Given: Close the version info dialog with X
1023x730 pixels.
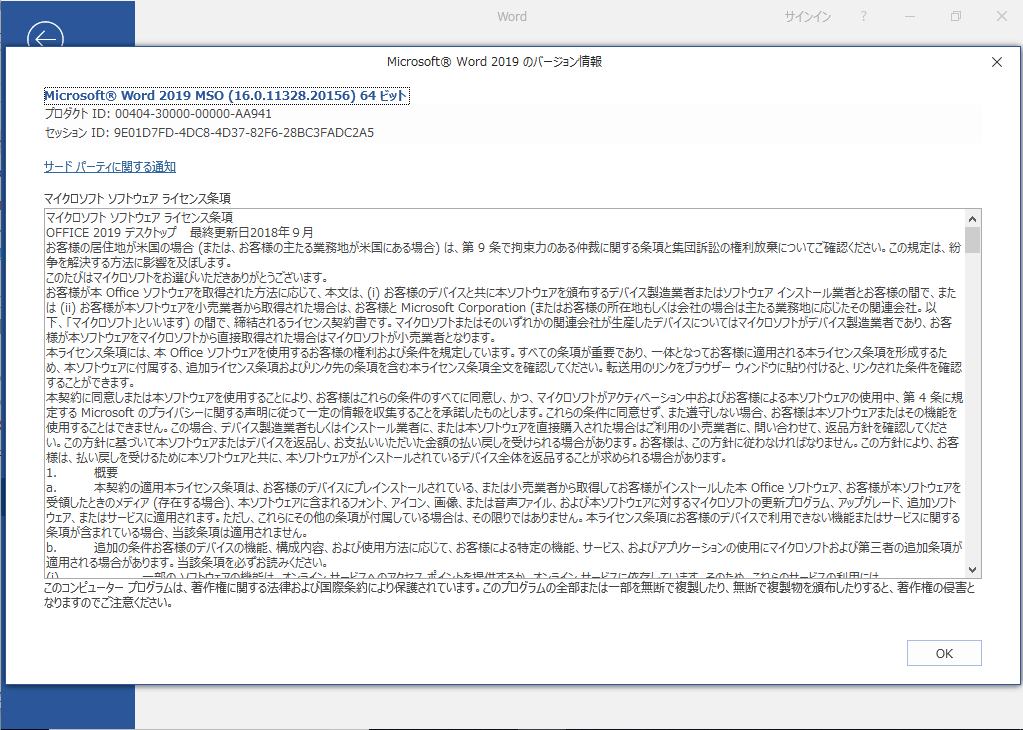Looking at the screenshot, I should (996, 62).
